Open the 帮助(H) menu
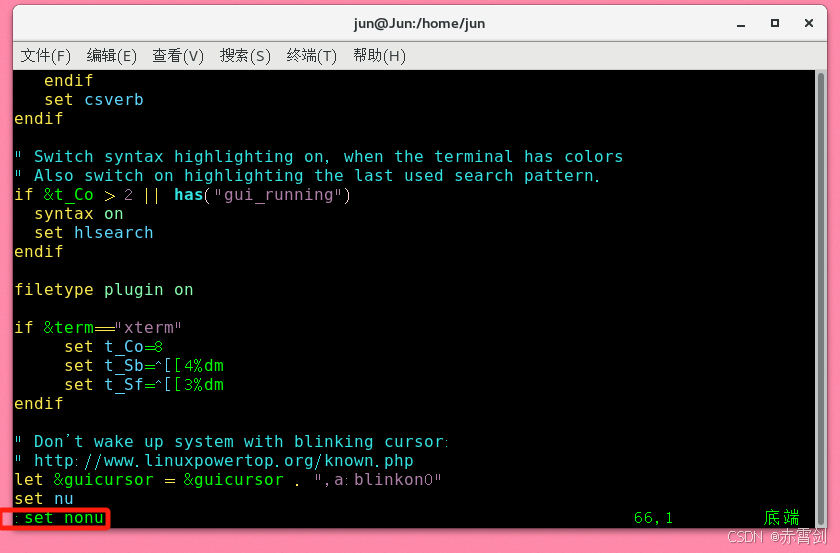 tap(379, 56)
